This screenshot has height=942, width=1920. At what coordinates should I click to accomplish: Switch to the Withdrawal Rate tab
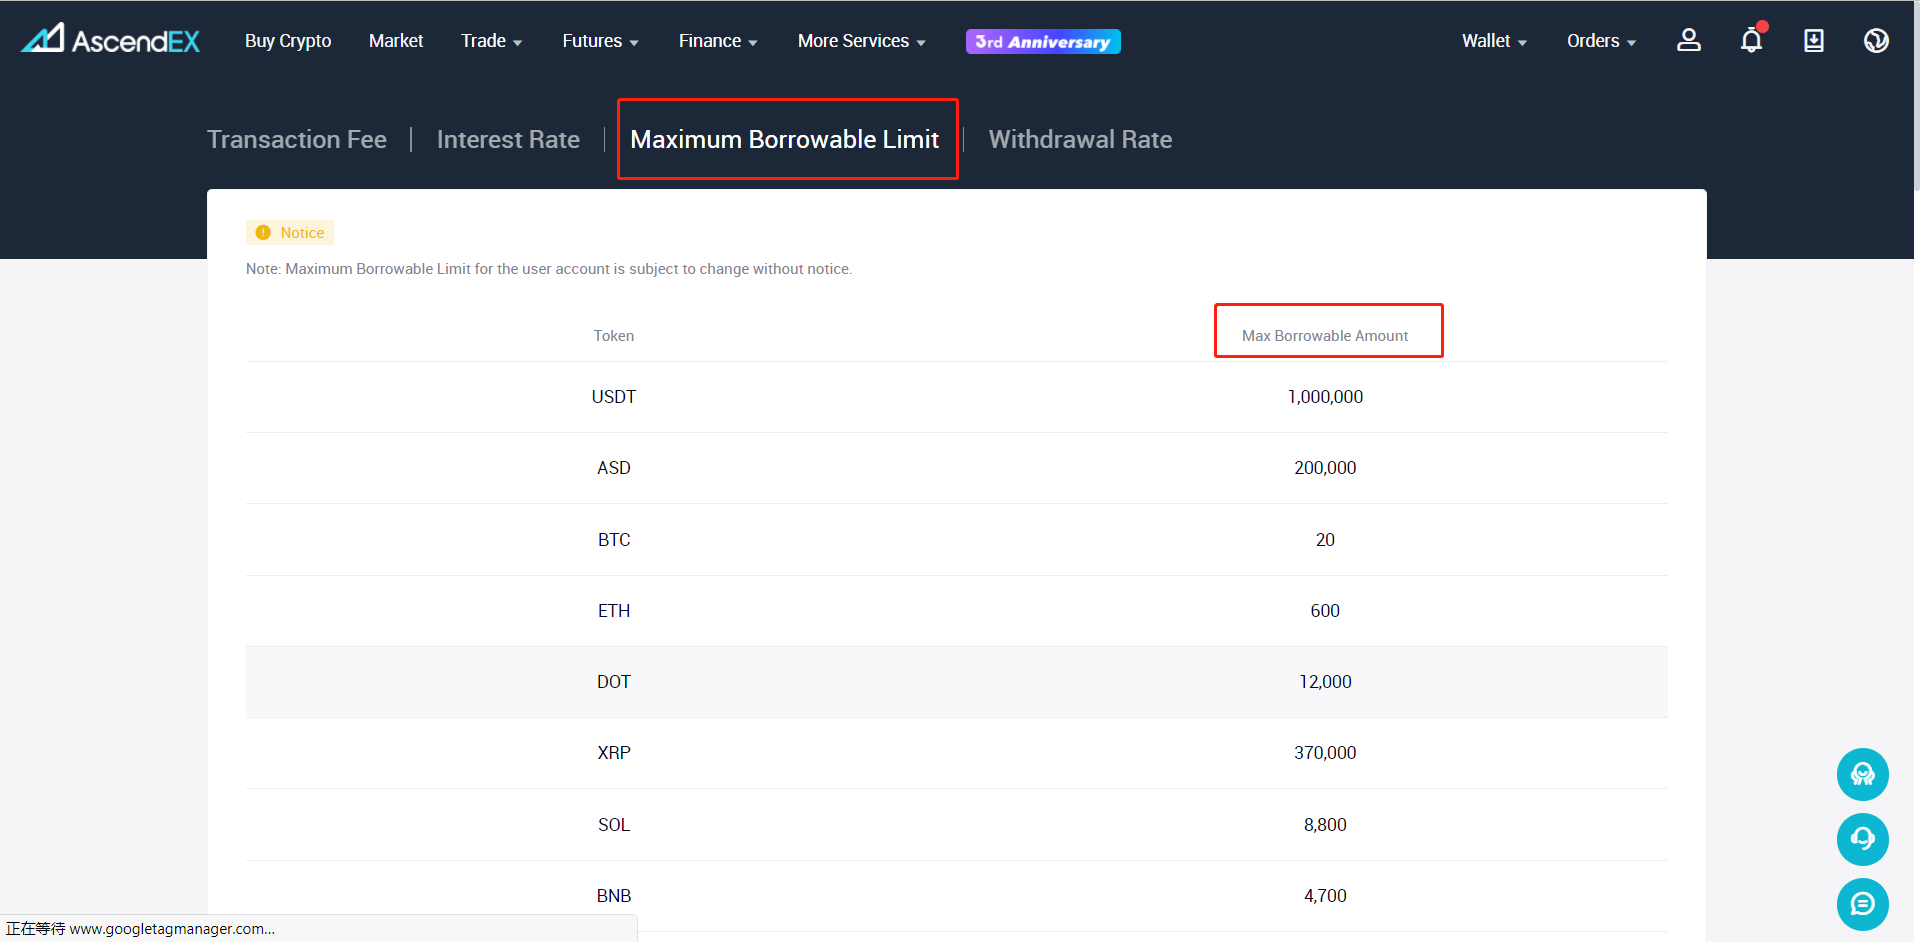(x=1080, y=139)
